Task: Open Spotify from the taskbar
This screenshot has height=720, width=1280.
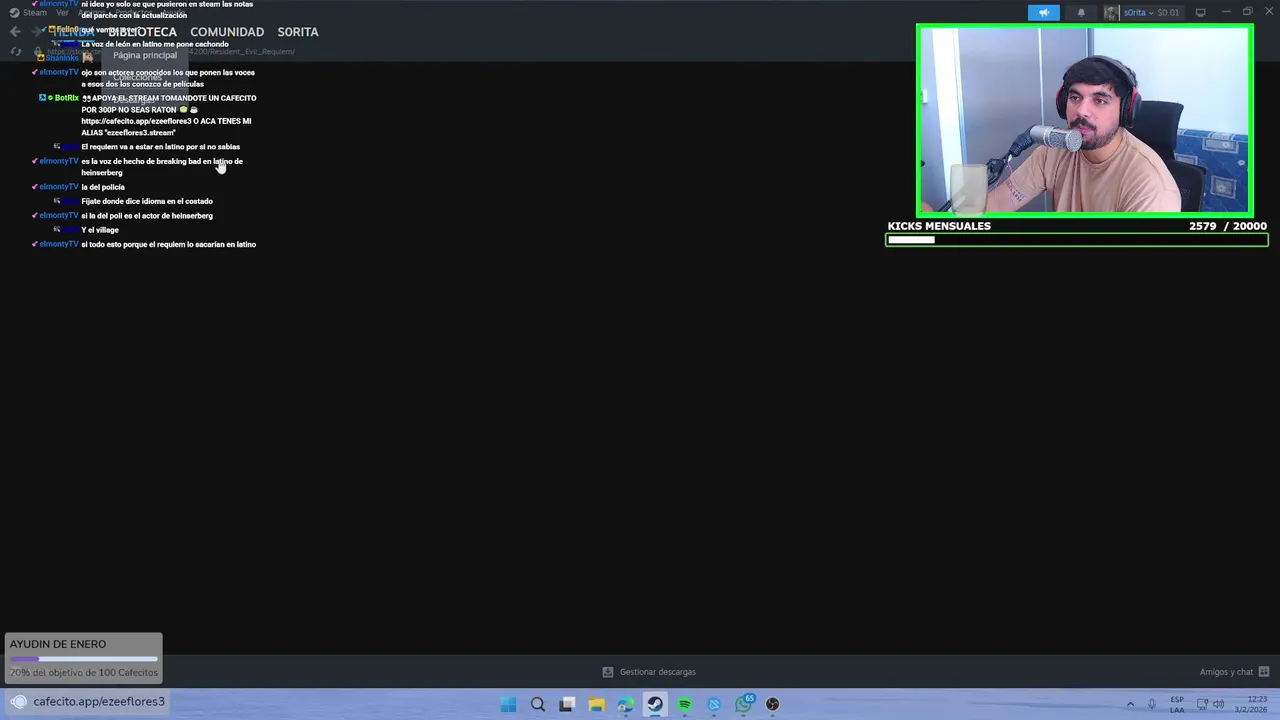Action: 684,704
